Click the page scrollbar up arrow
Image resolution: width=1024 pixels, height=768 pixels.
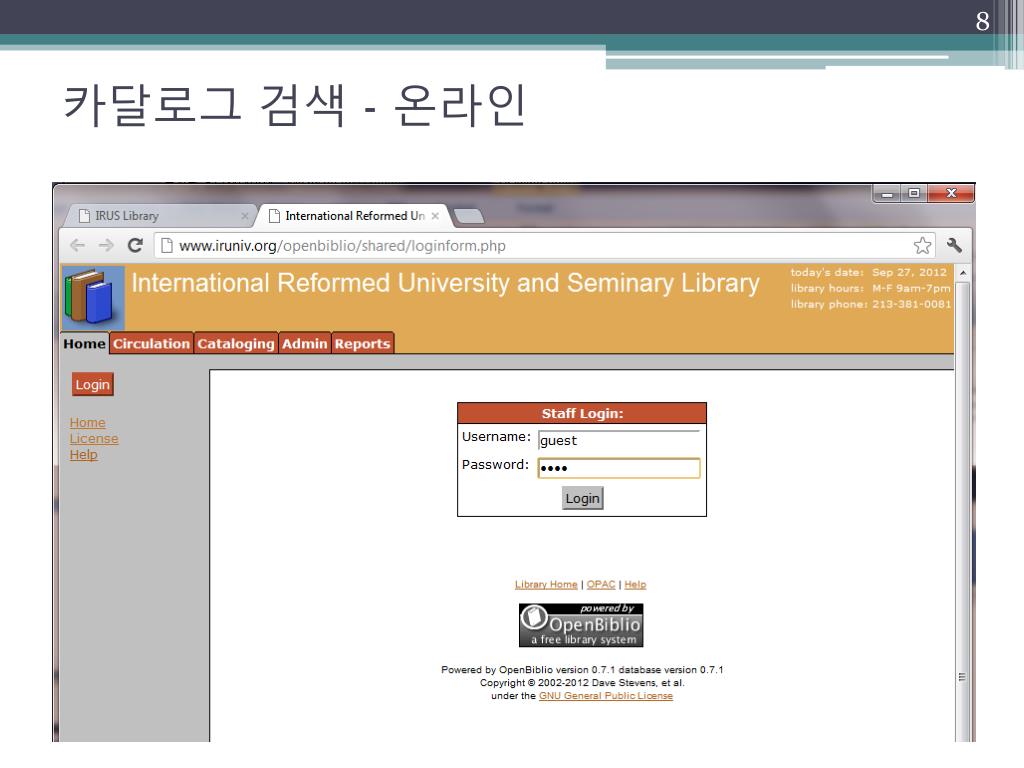click(x=963, y=272)
